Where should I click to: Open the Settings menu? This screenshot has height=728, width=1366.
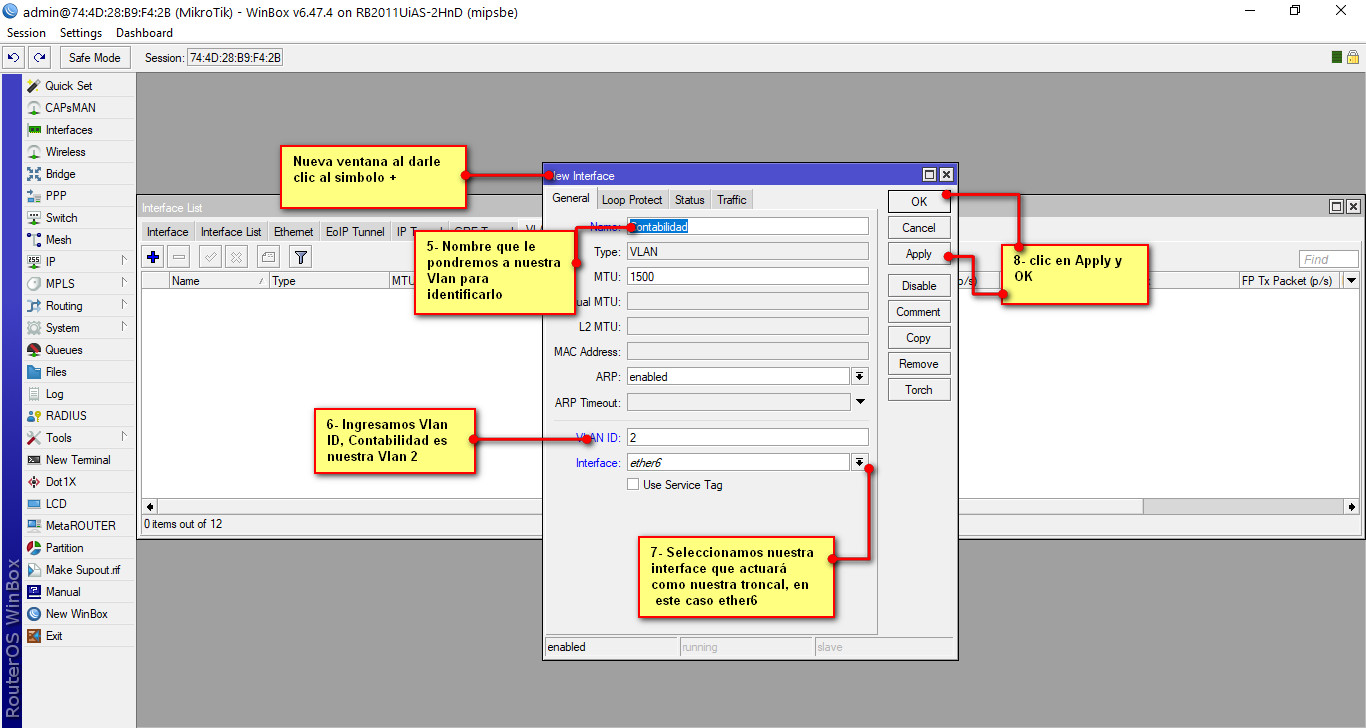pyautogui.click(x=81, y=33)
